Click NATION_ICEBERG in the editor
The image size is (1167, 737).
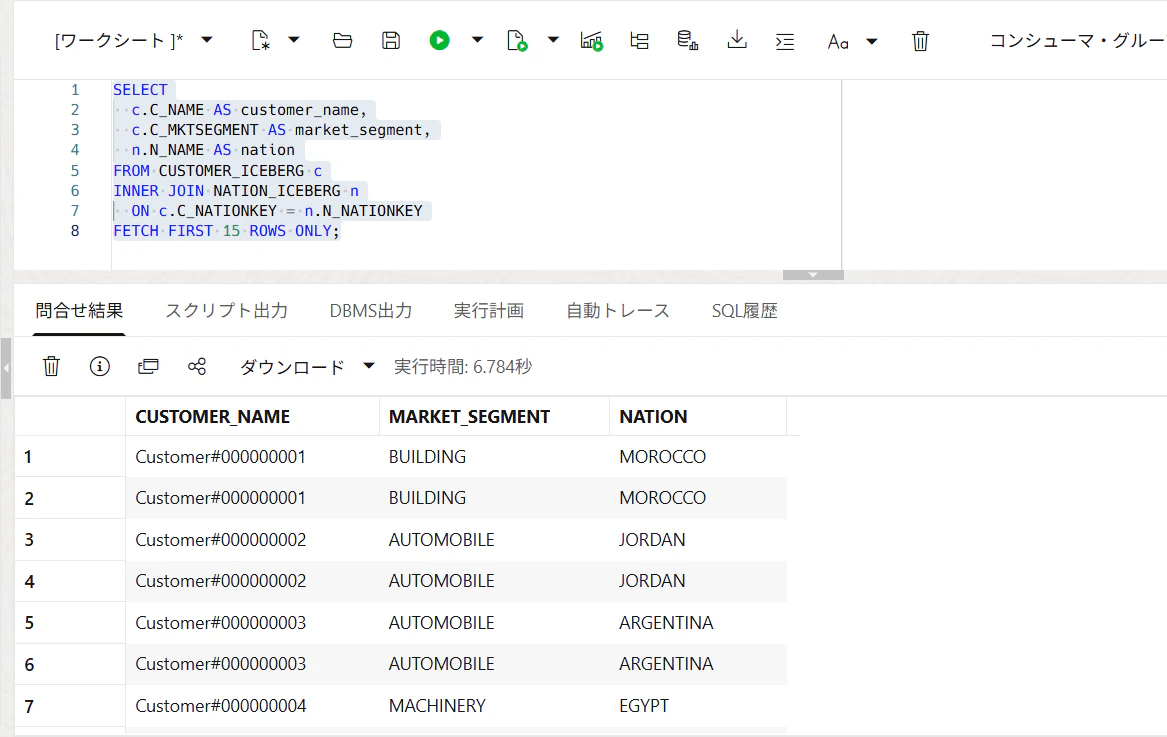[277, 191]
